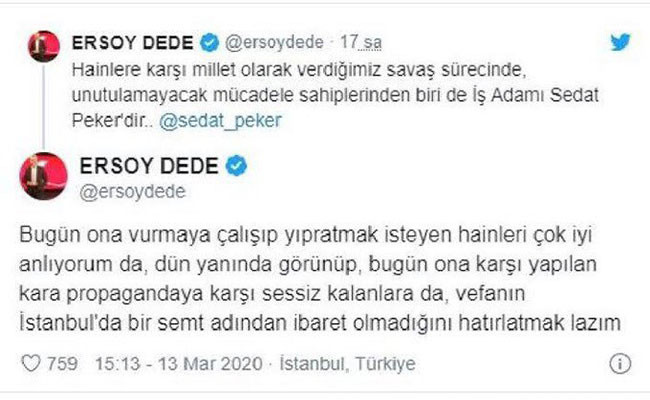Click verified badge beside the large ERSOY DEDE name

[237, 166]
